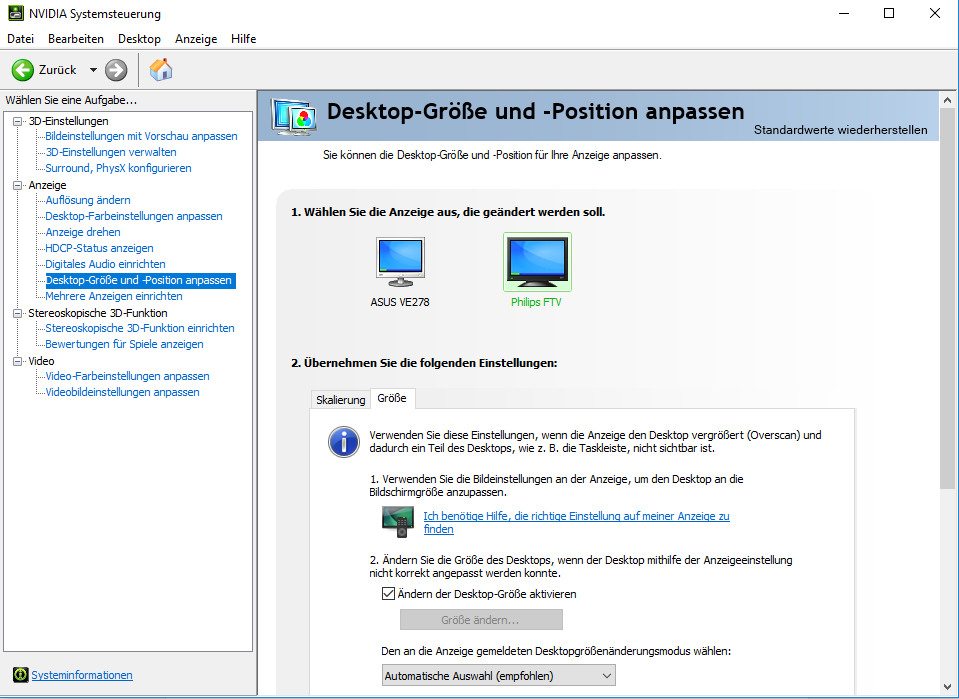Open the home page icon

coord(161,70)
